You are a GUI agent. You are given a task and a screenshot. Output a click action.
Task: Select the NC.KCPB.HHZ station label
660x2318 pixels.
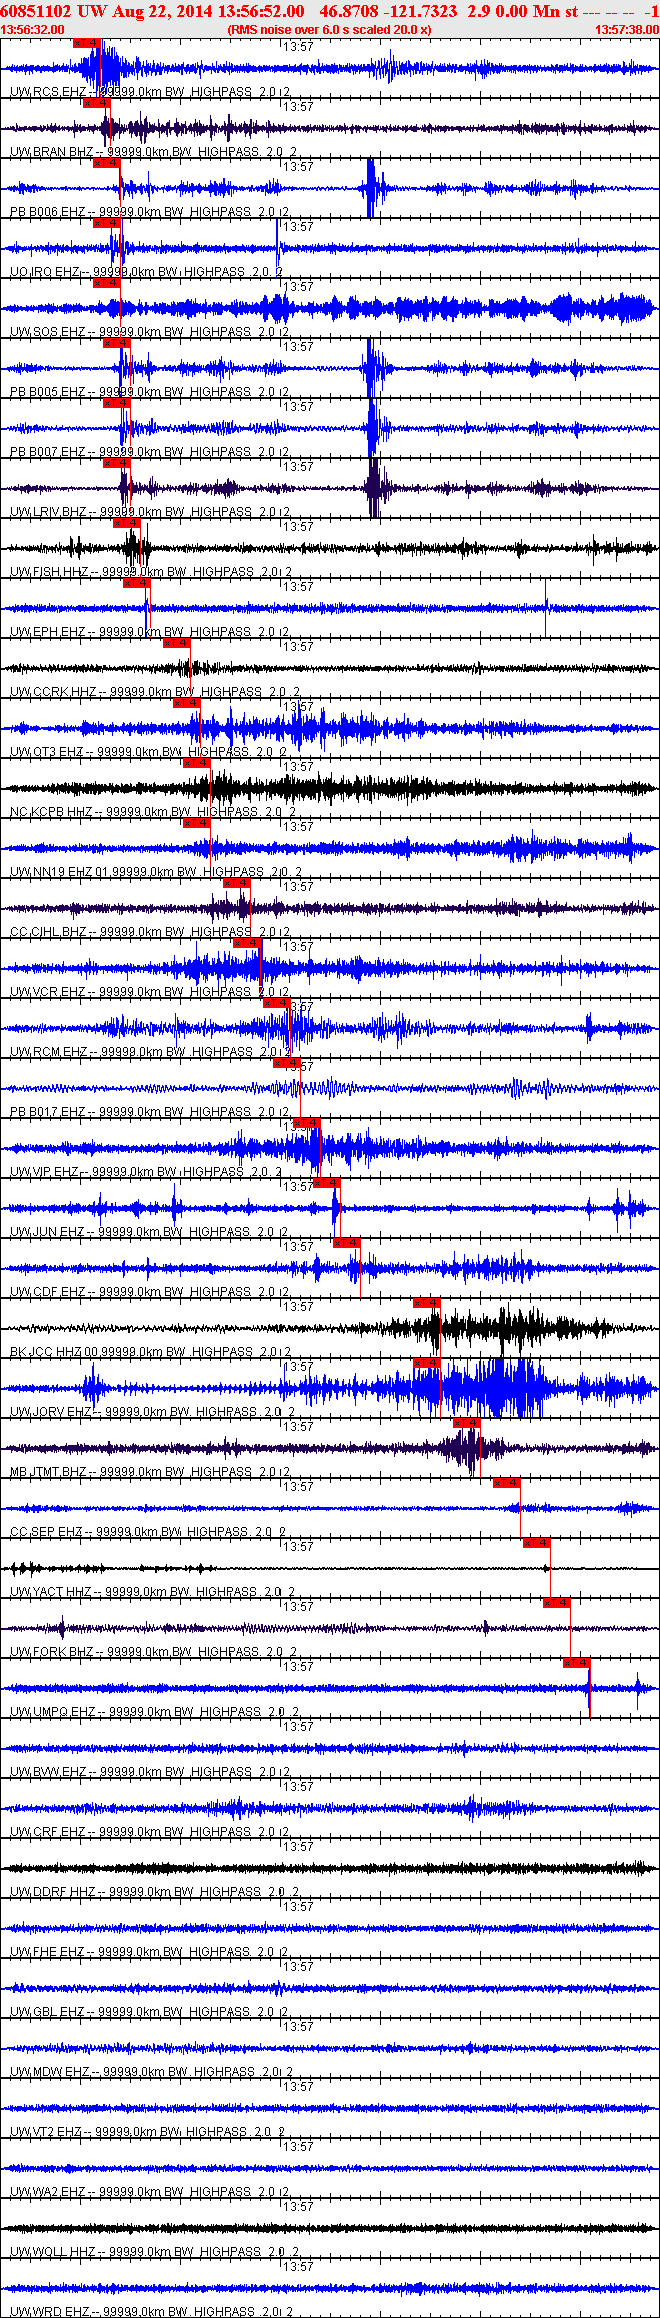coord(51,812)
